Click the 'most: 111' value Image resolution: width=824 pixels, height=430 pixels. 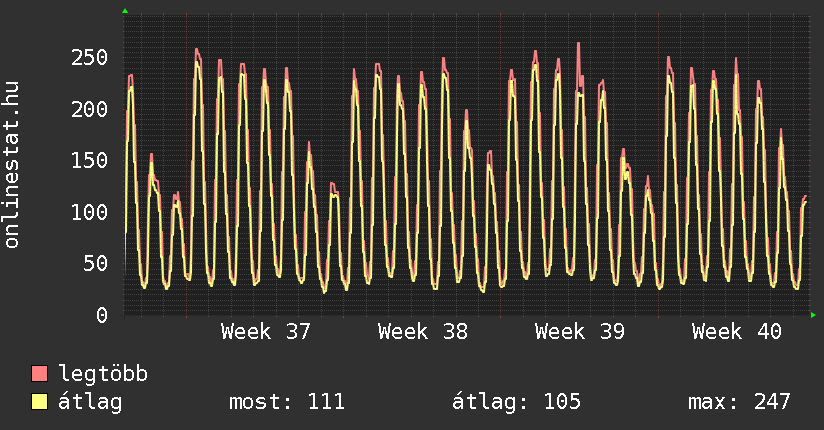pos(287,402)
